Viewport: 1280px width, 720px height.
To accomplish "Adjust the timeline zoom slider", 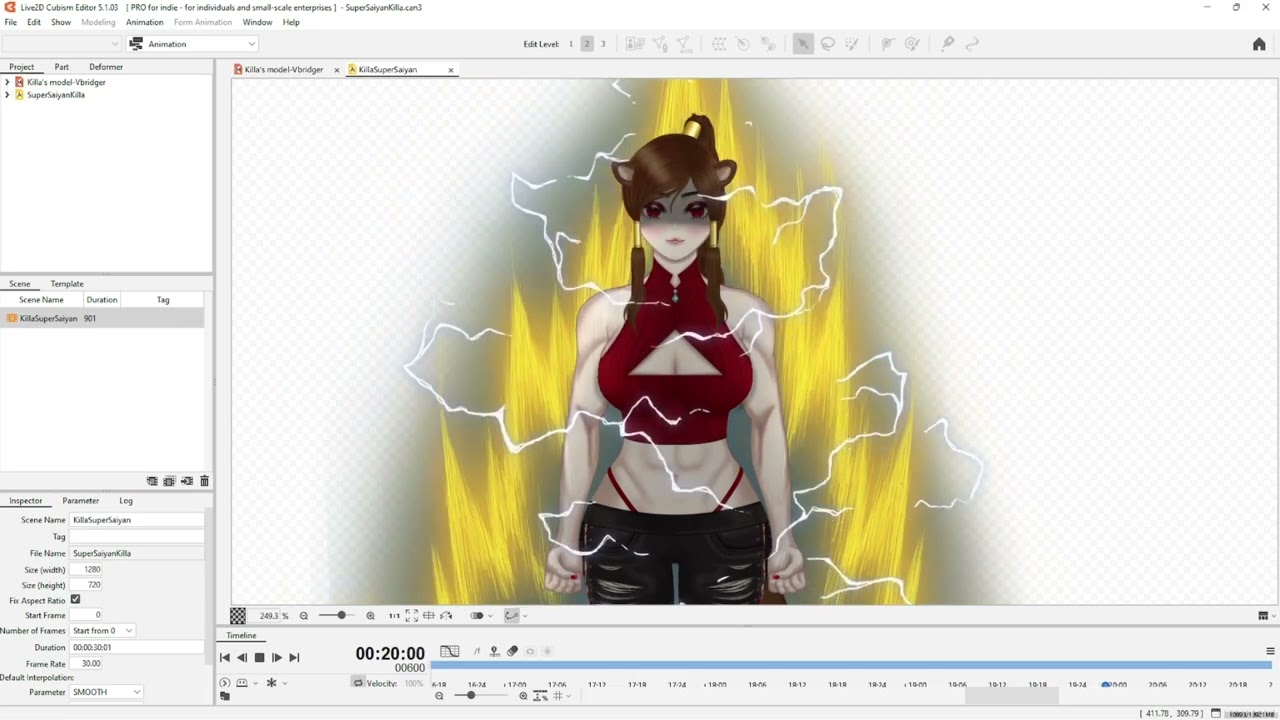I will coord(472,696).
